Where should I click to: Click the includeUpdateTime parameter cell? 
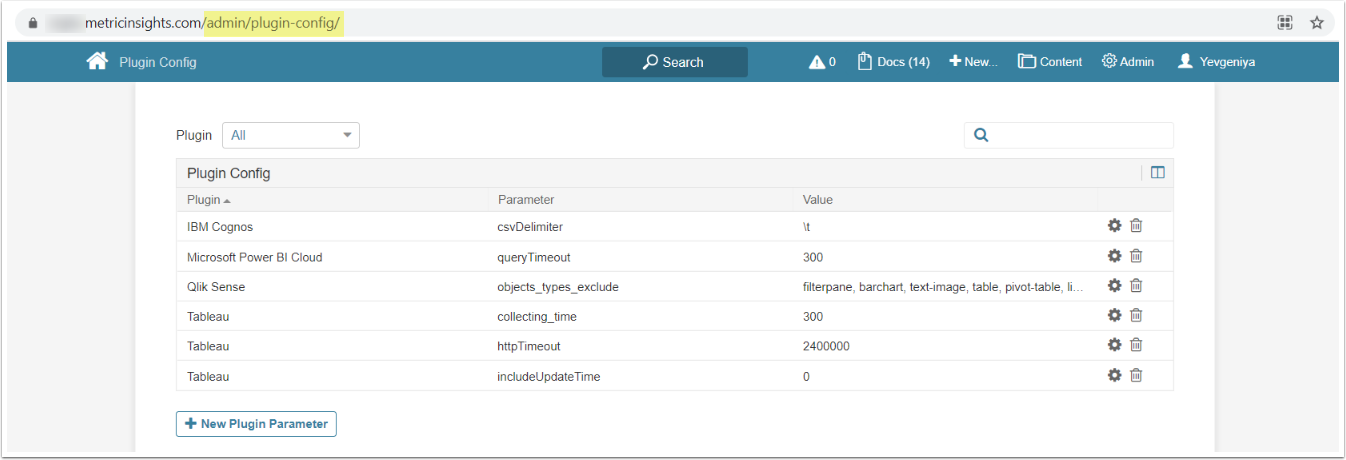[x=549, y=377]
